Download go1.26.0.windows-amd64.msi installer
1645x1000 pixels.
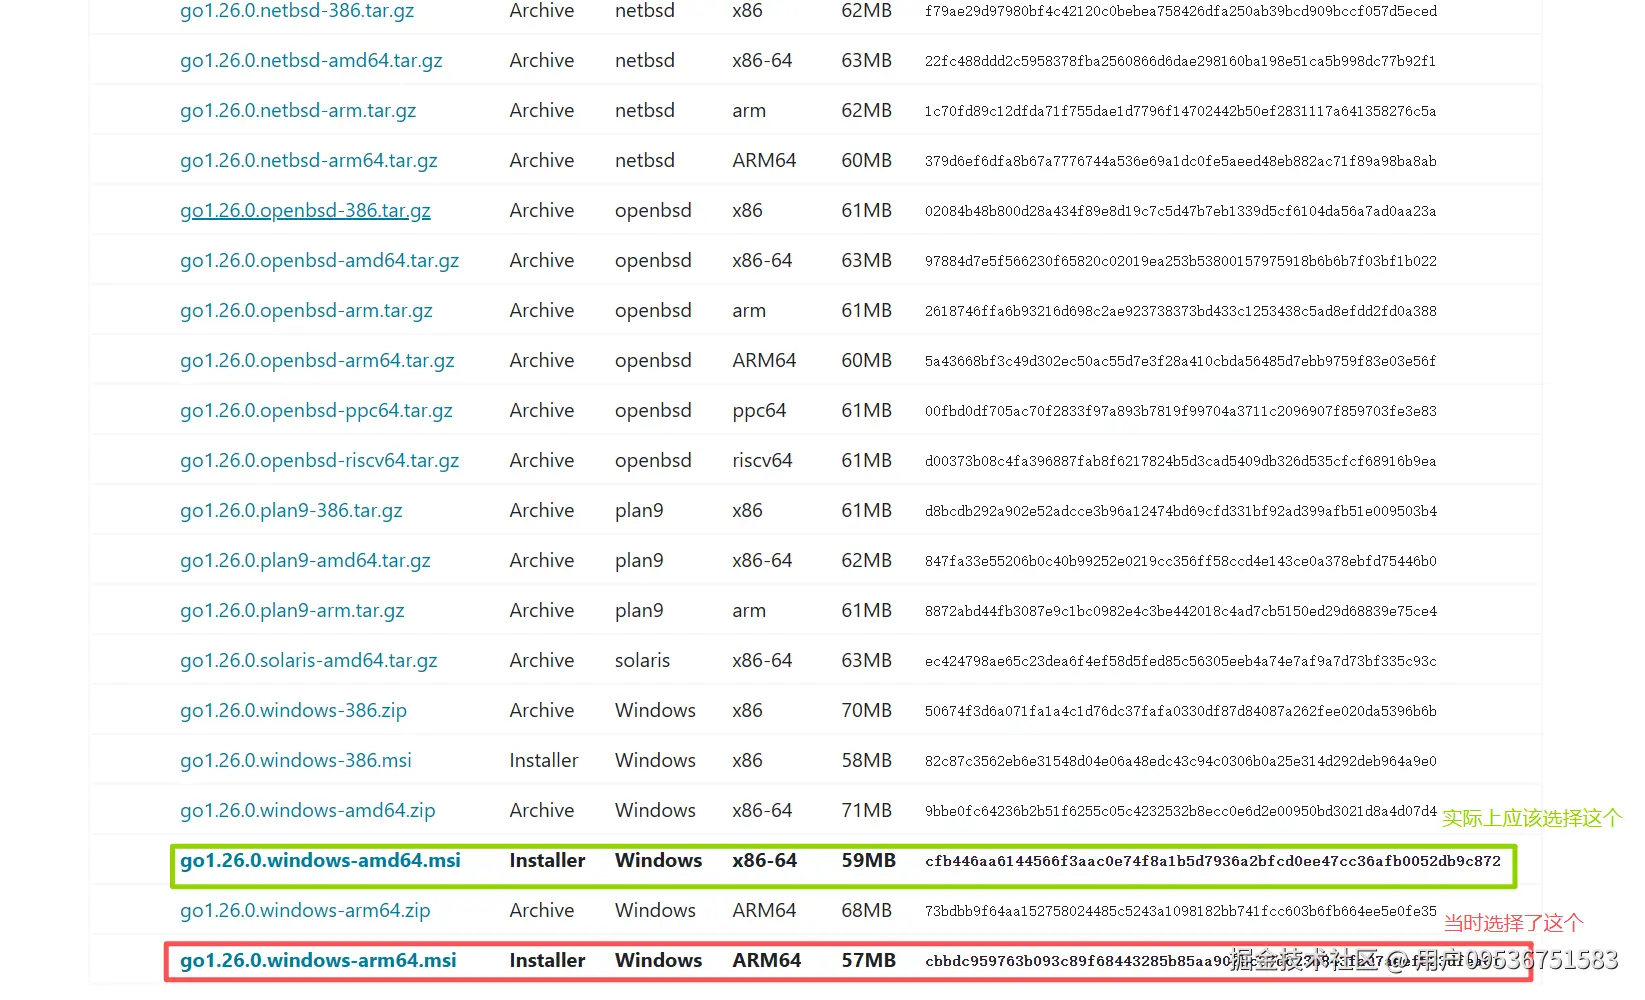point(320,861)
